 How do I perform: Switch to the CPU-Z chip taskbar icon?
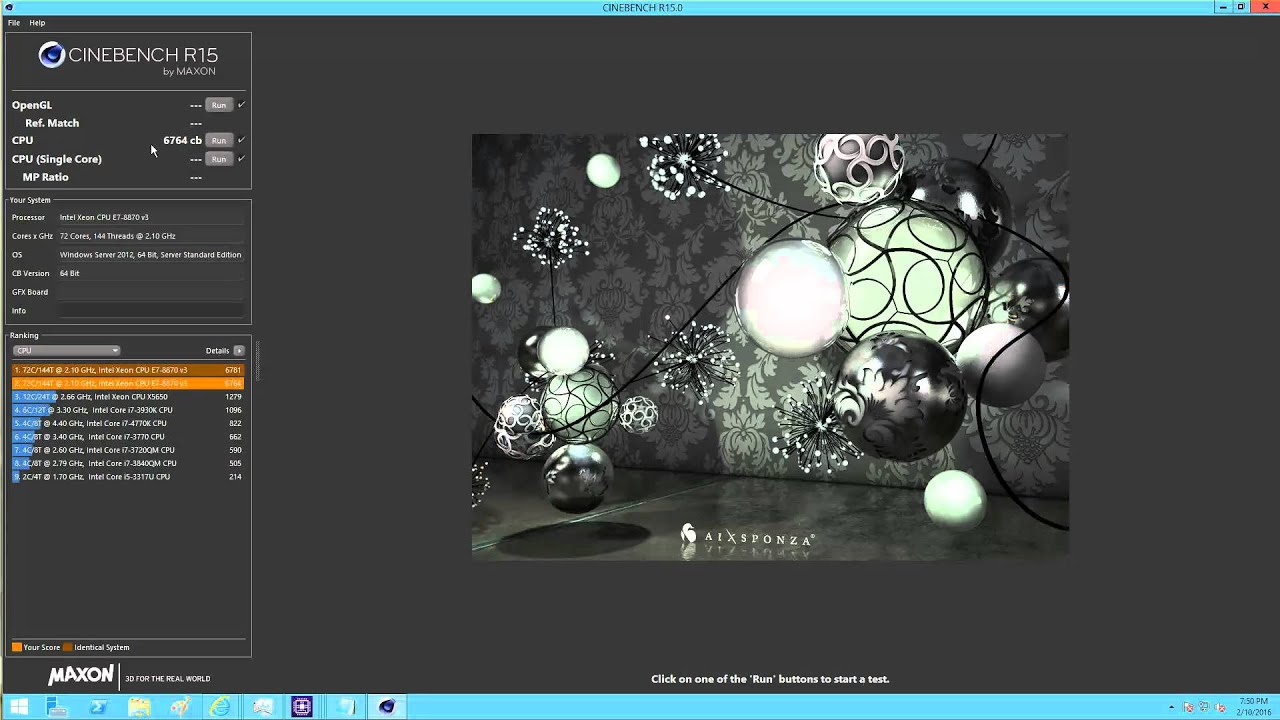tap(302, 707)
